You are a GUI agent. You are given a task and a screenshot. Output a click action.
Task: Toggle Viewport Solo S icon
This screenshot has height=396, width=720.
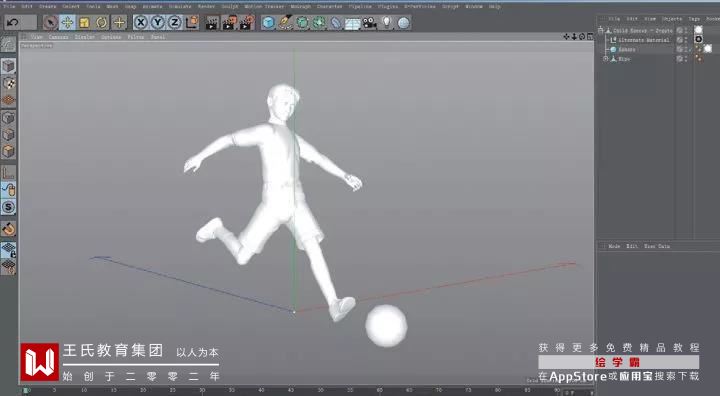[x=8, y=207]
